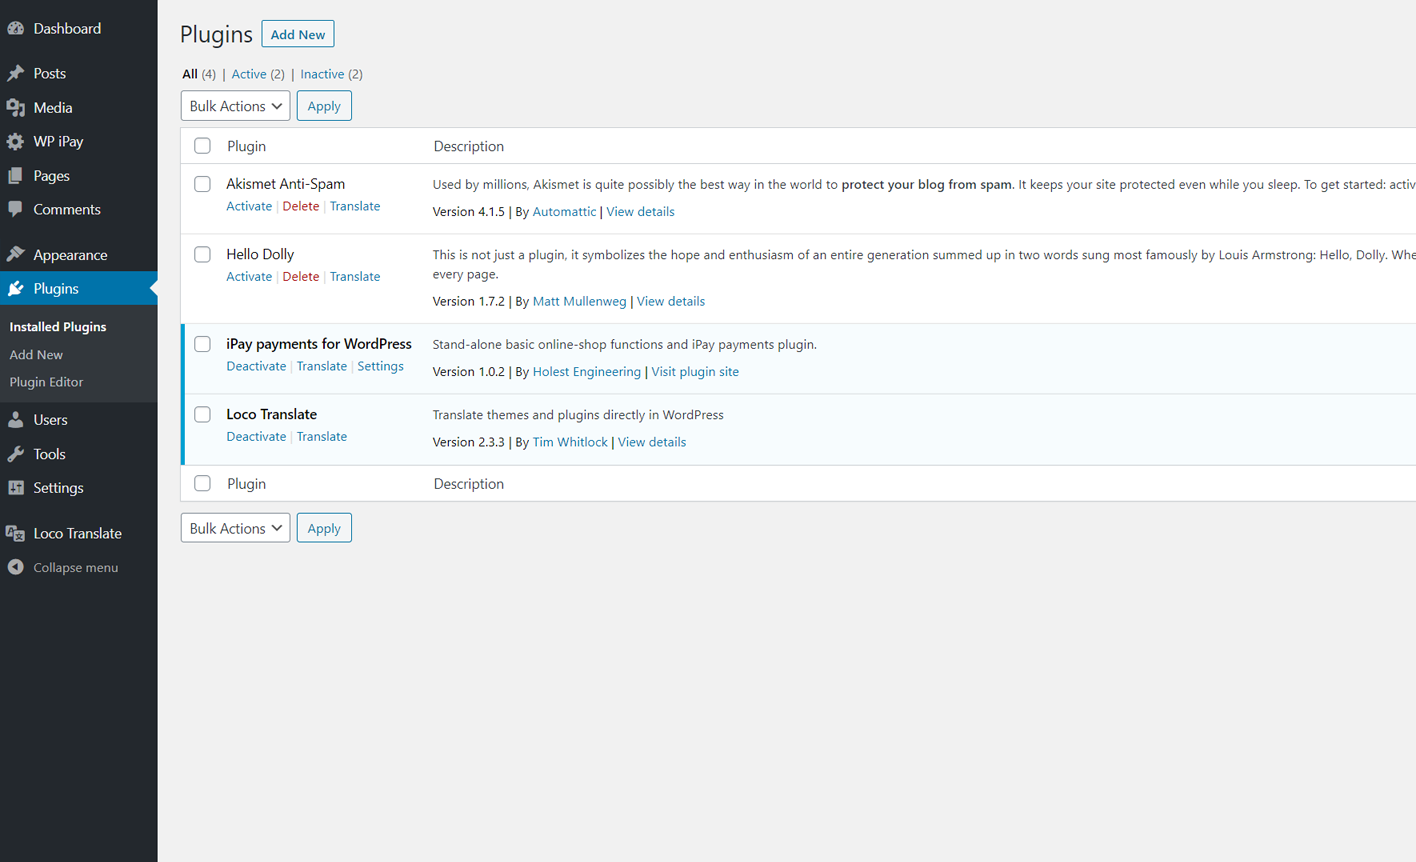Open the Automattic author link

pyautogui.click(x=564, y=212)
